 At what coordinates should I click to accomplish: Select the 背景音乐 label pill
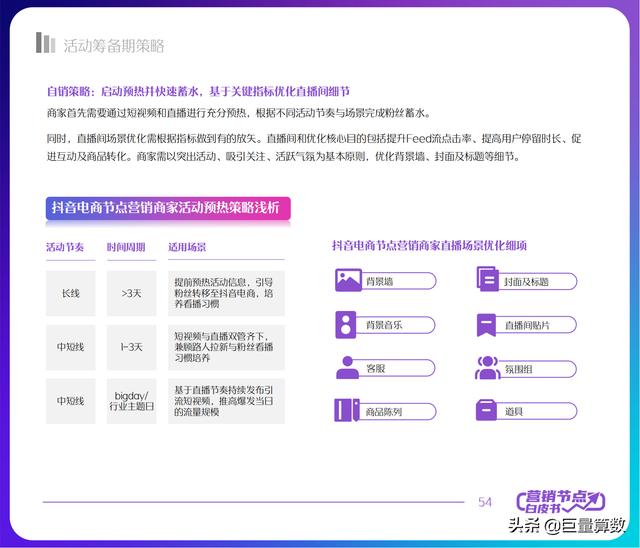395,325
